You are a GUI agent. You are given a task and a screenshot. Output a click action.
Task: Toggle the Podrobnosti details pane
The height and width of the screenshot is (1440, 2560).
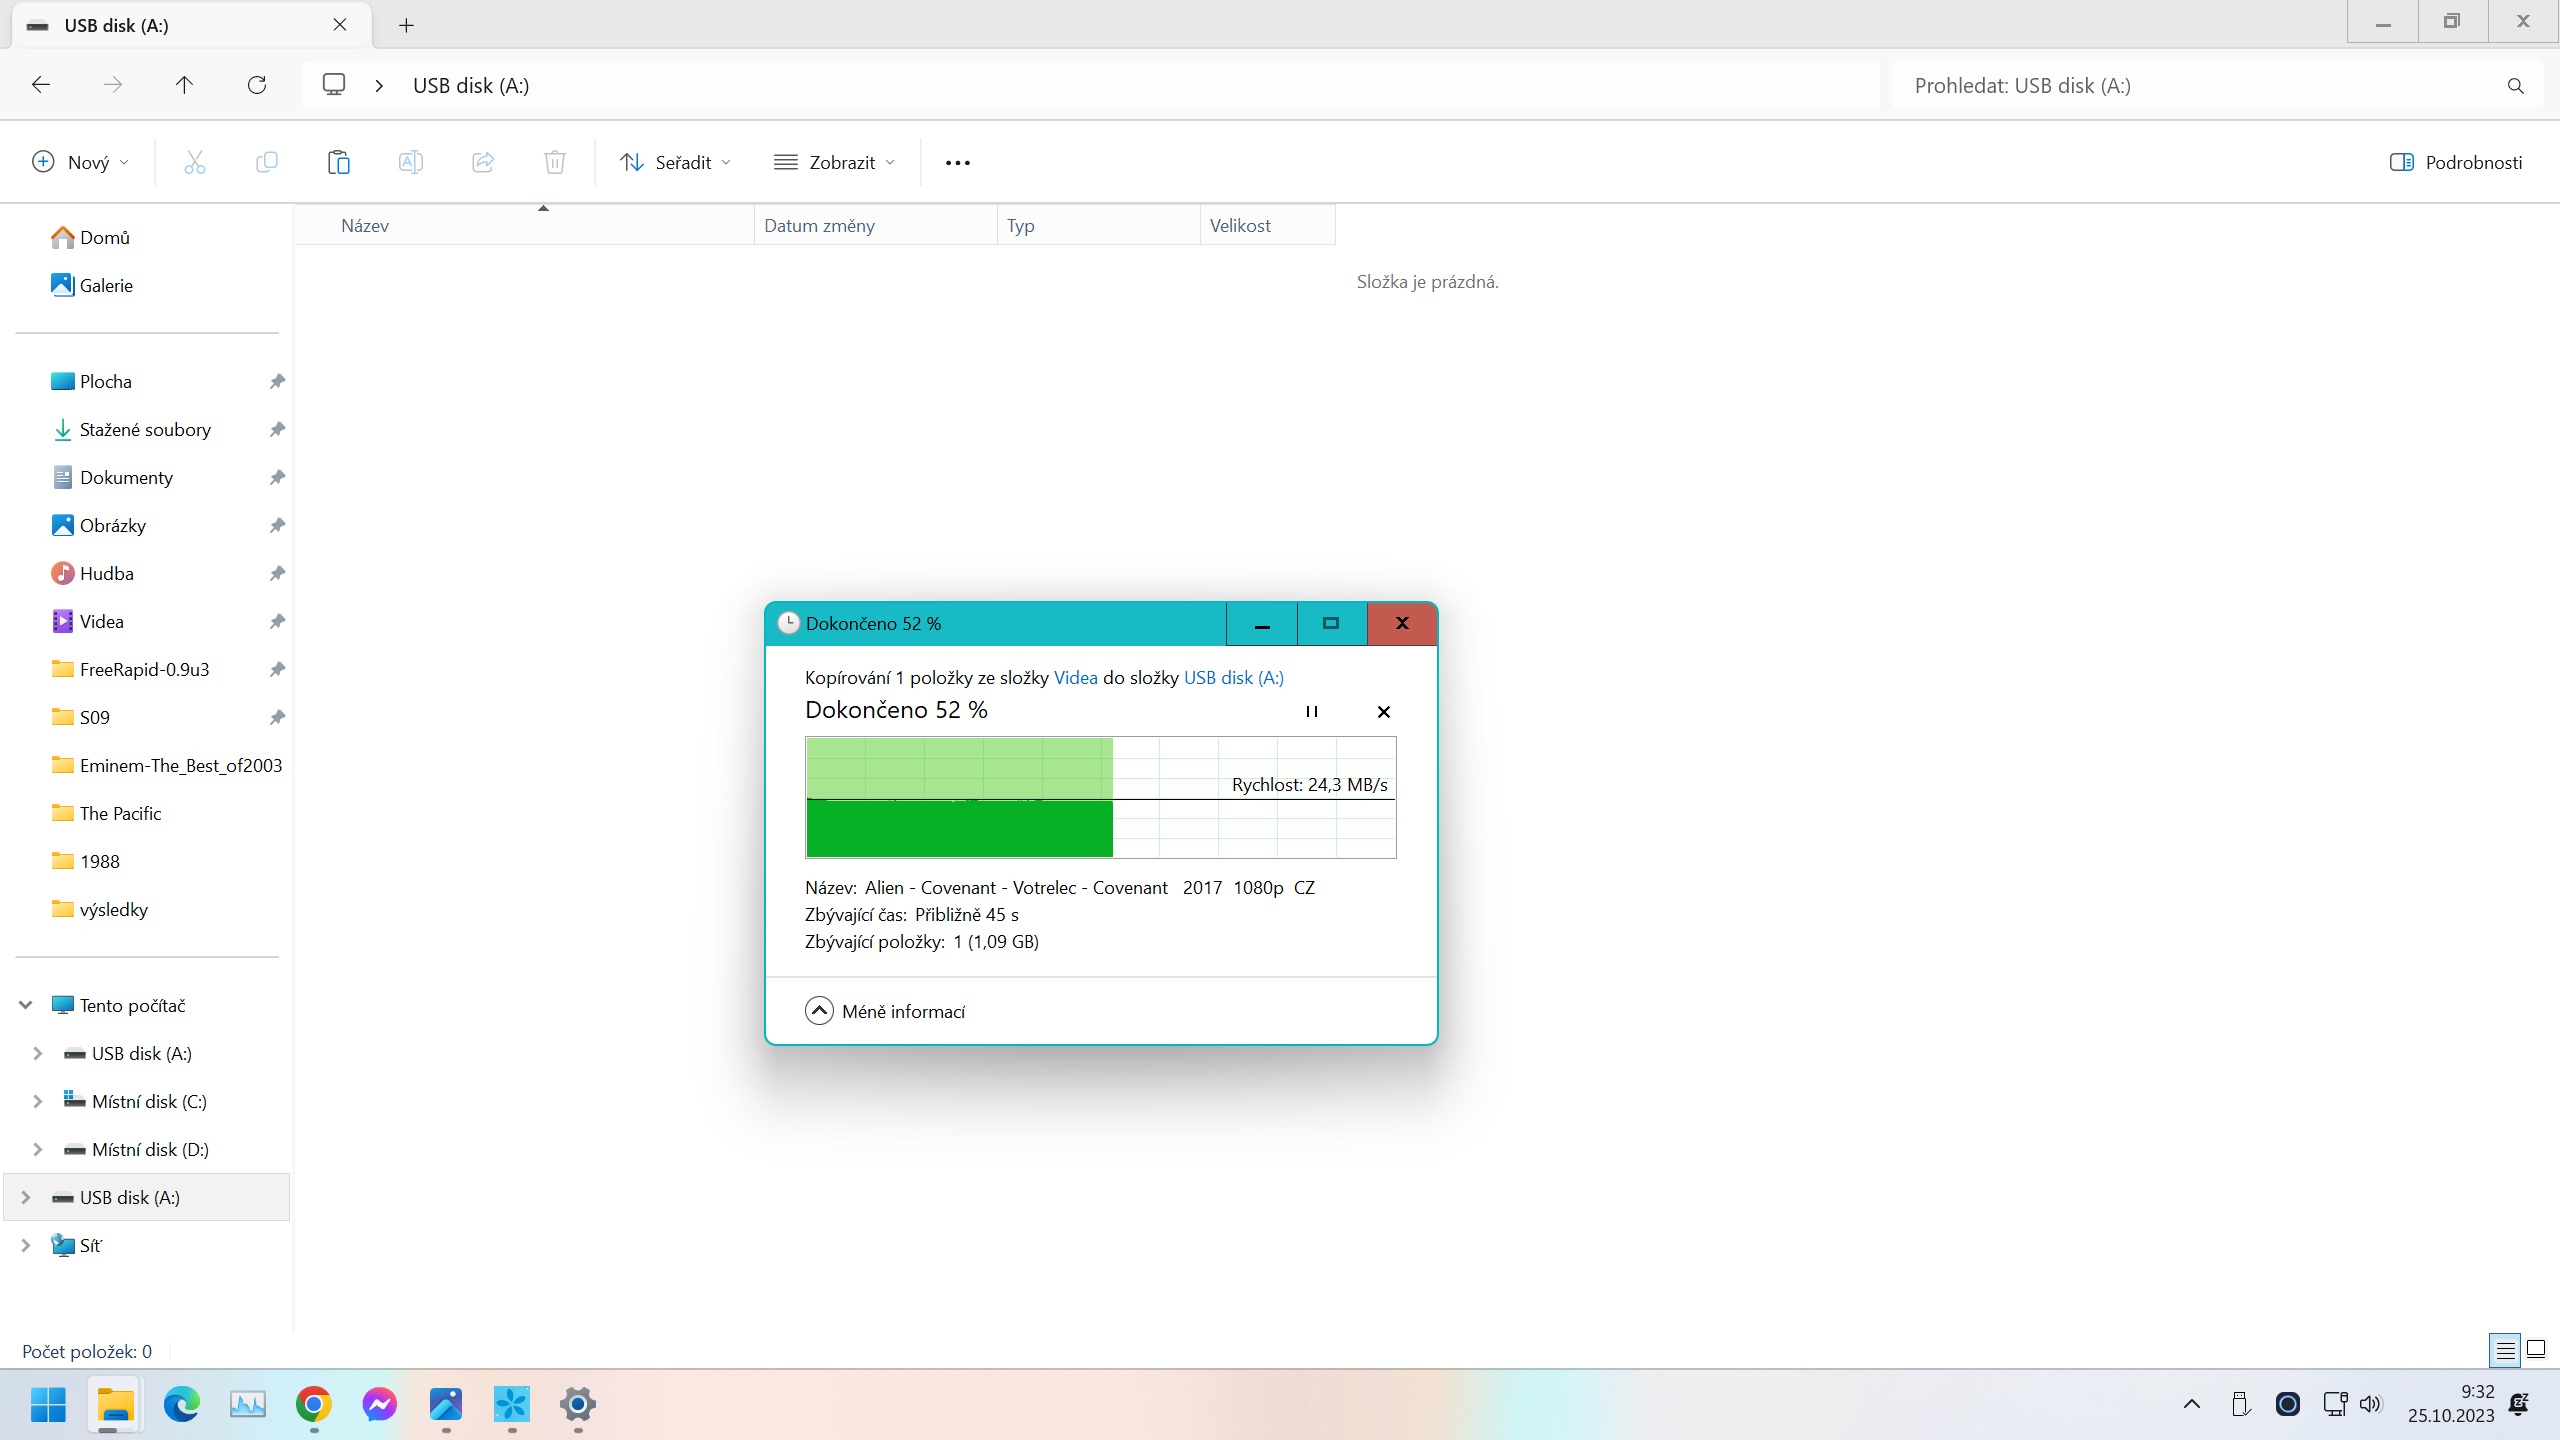point(2456,162)
